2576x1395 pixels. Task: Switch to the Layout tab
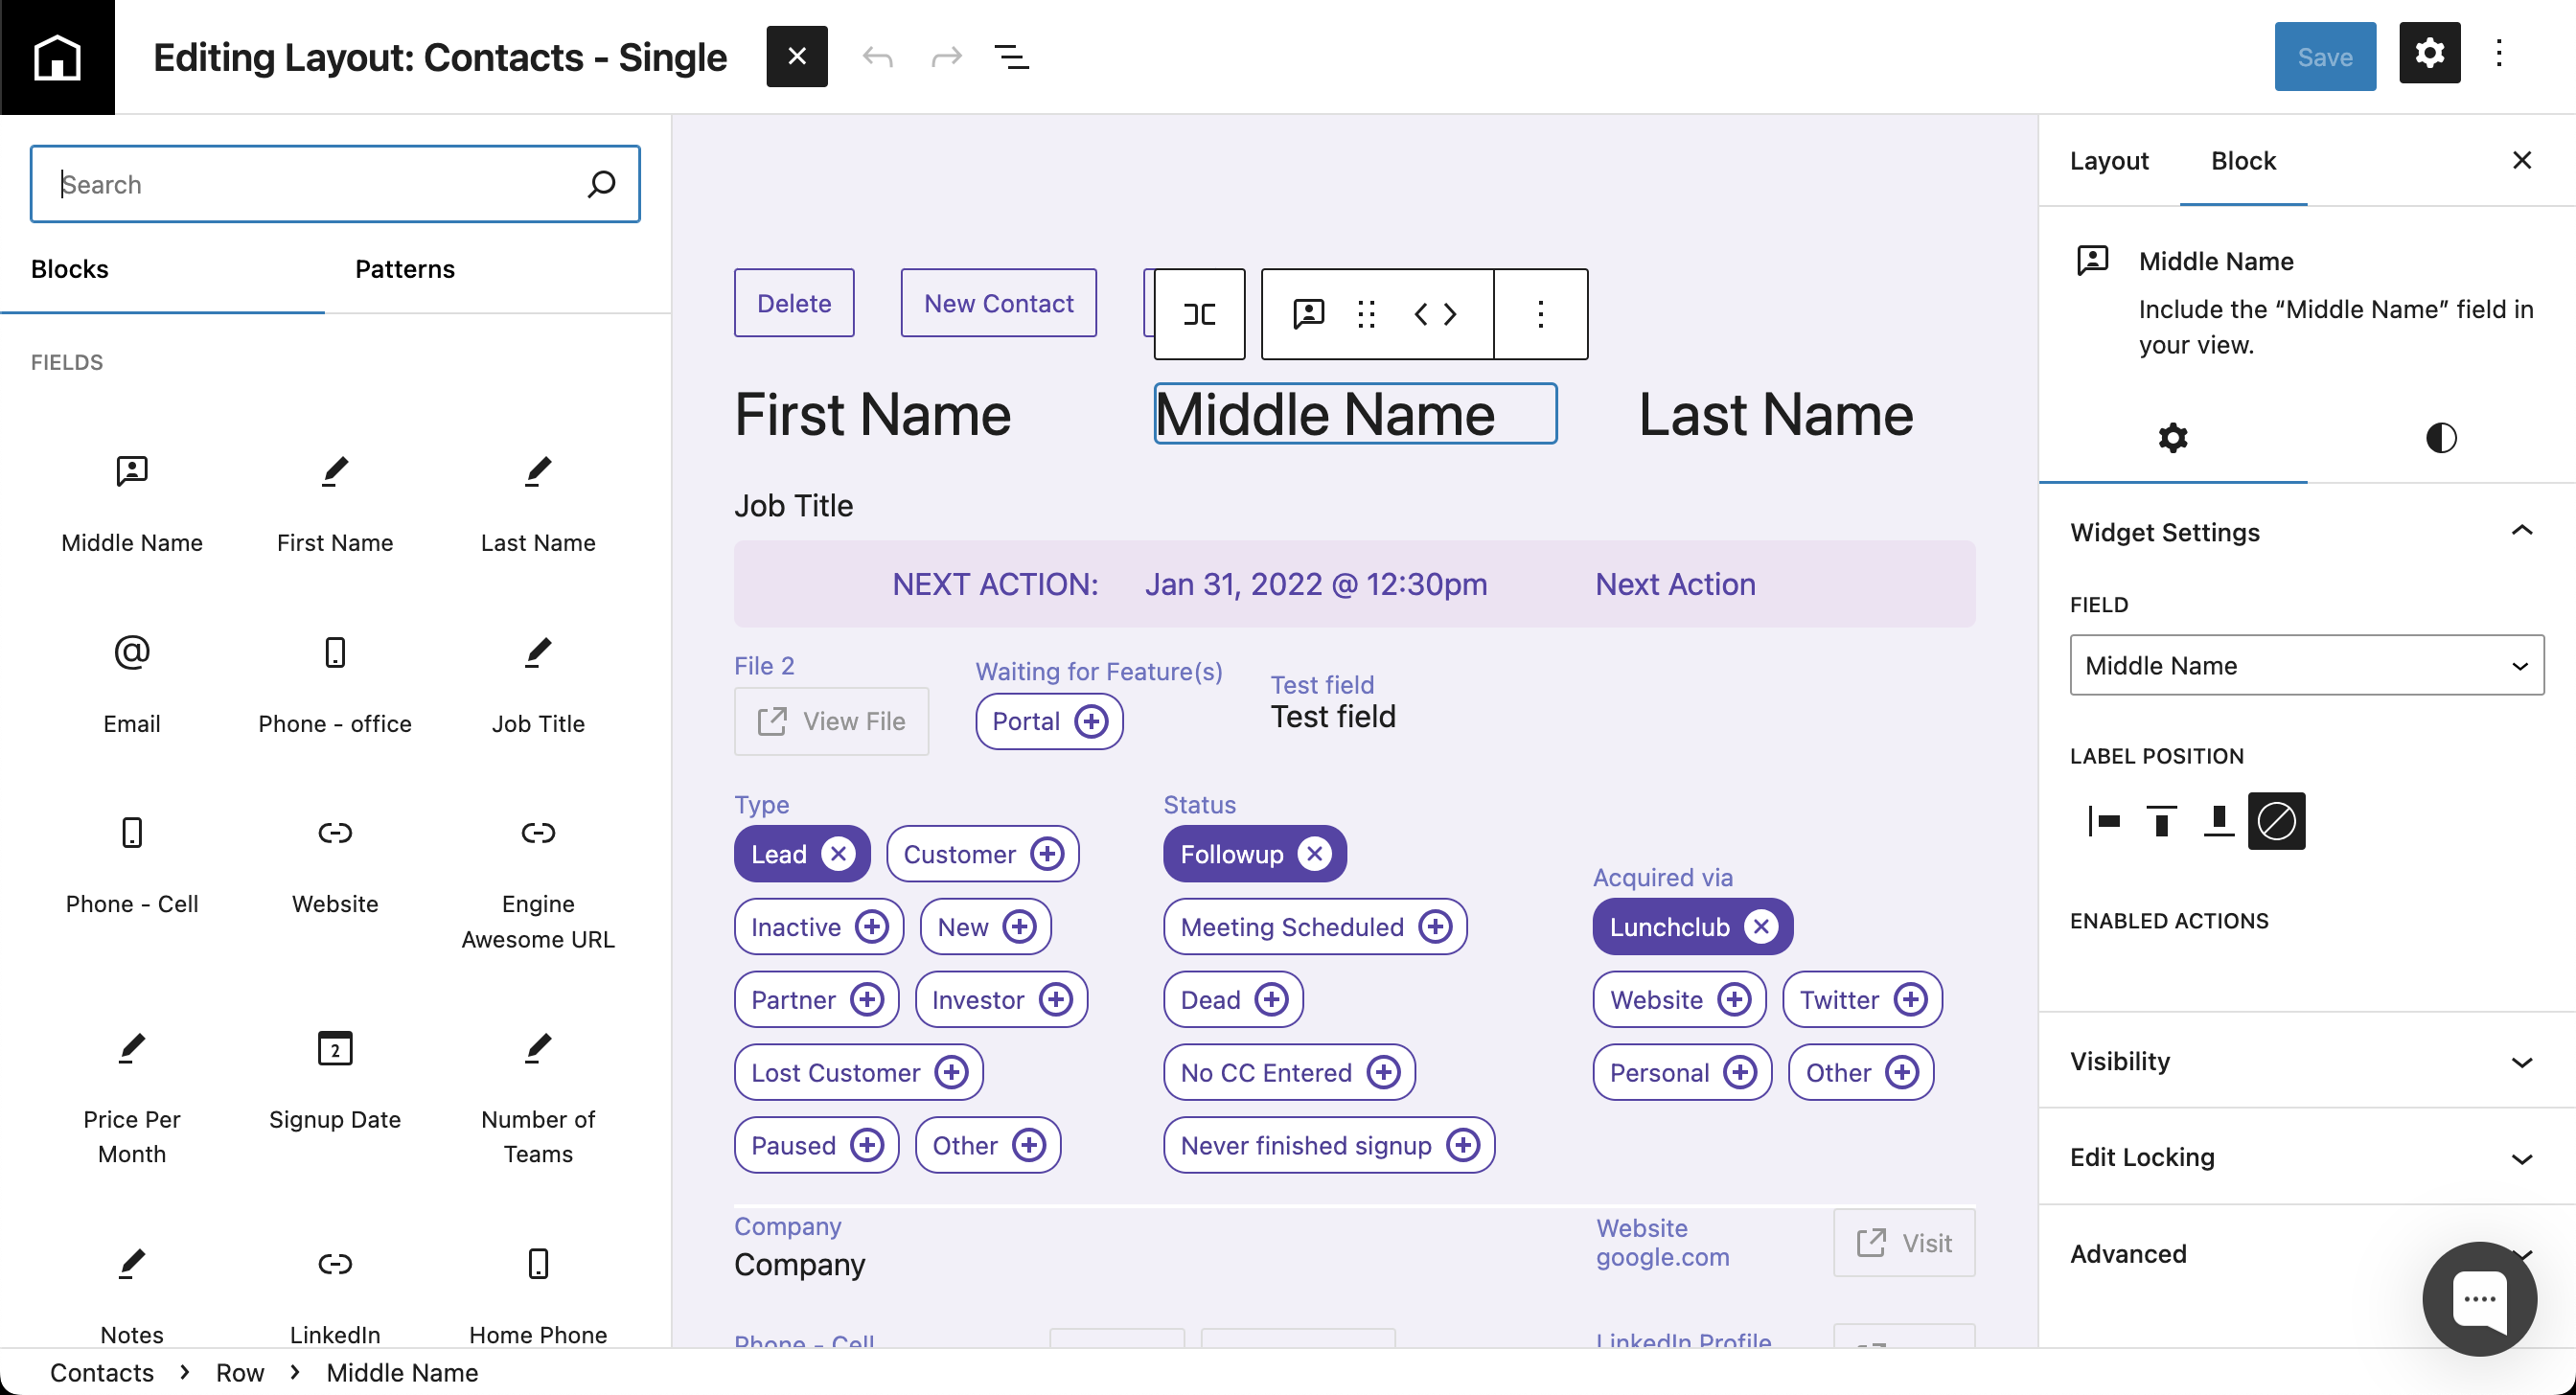2108,160
